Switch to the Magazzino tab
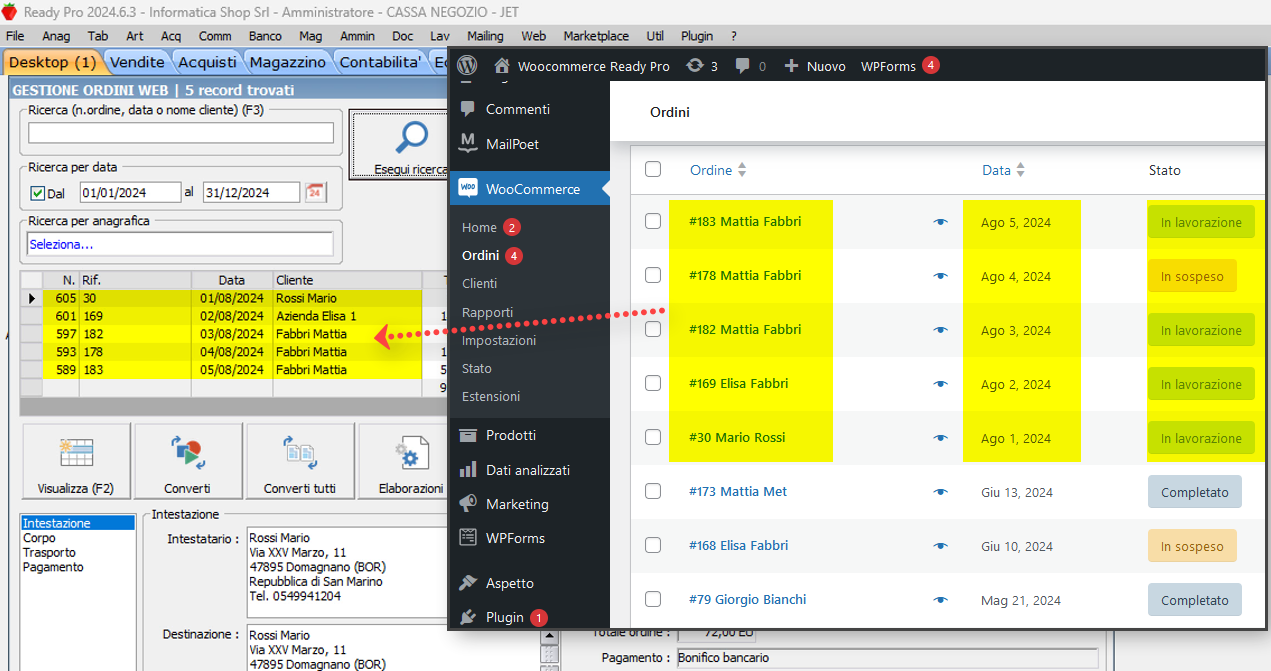This screenshot has height=671, width=1271. 288,62
